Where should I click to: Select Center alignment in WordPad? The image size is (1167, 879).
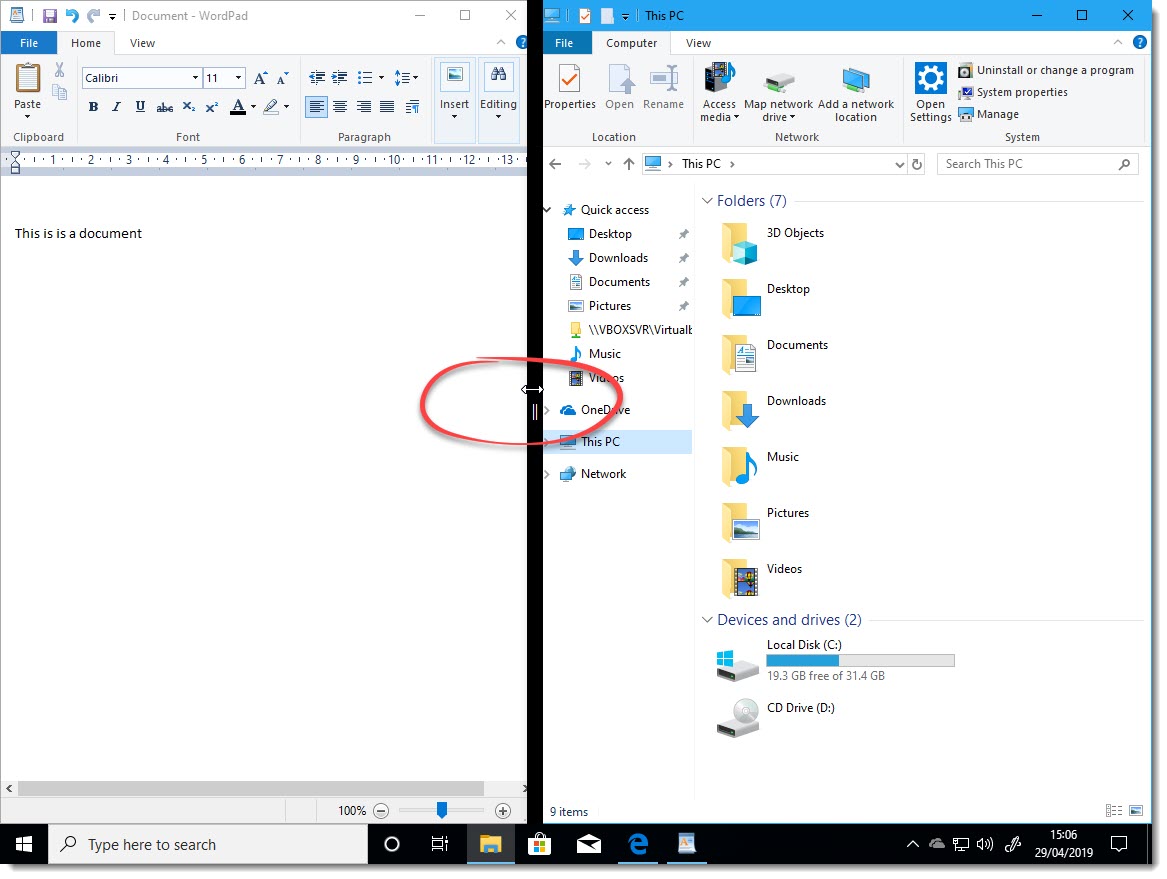tap(340, 107)
